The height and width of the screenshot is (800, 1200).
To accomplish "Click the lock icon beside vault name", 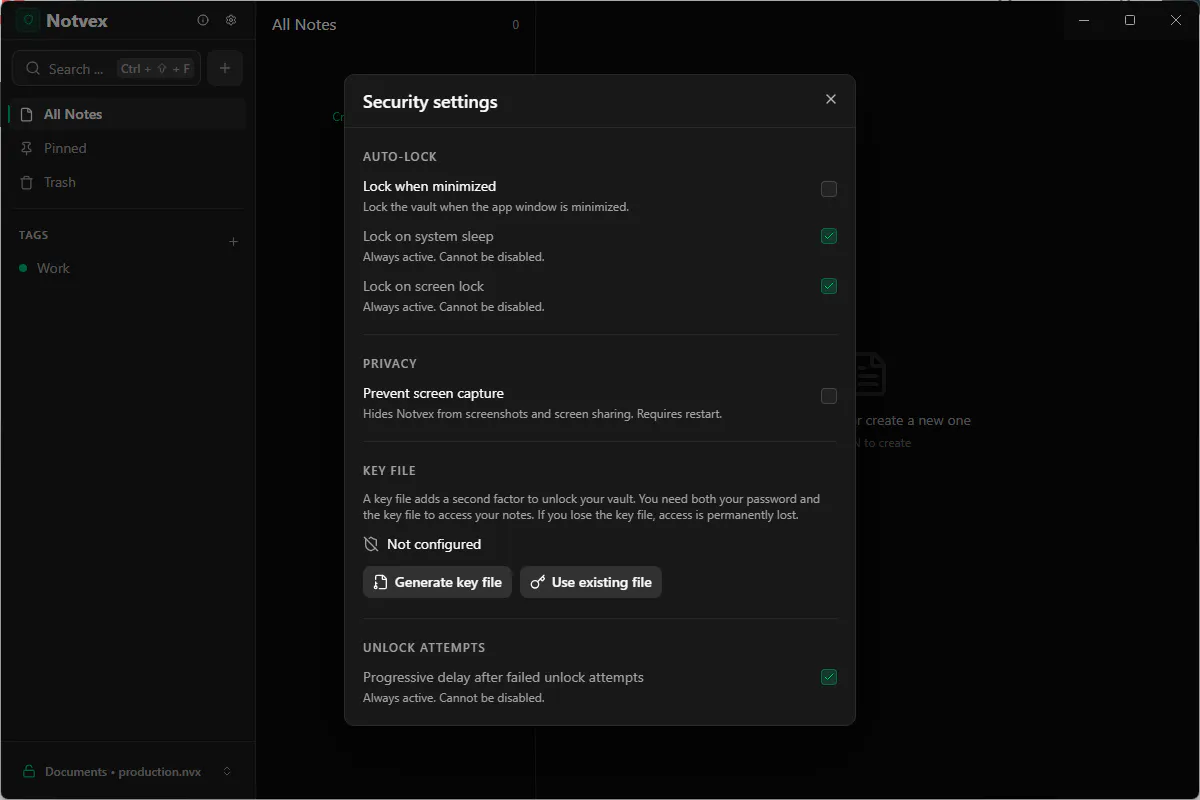I will [28, 771].
